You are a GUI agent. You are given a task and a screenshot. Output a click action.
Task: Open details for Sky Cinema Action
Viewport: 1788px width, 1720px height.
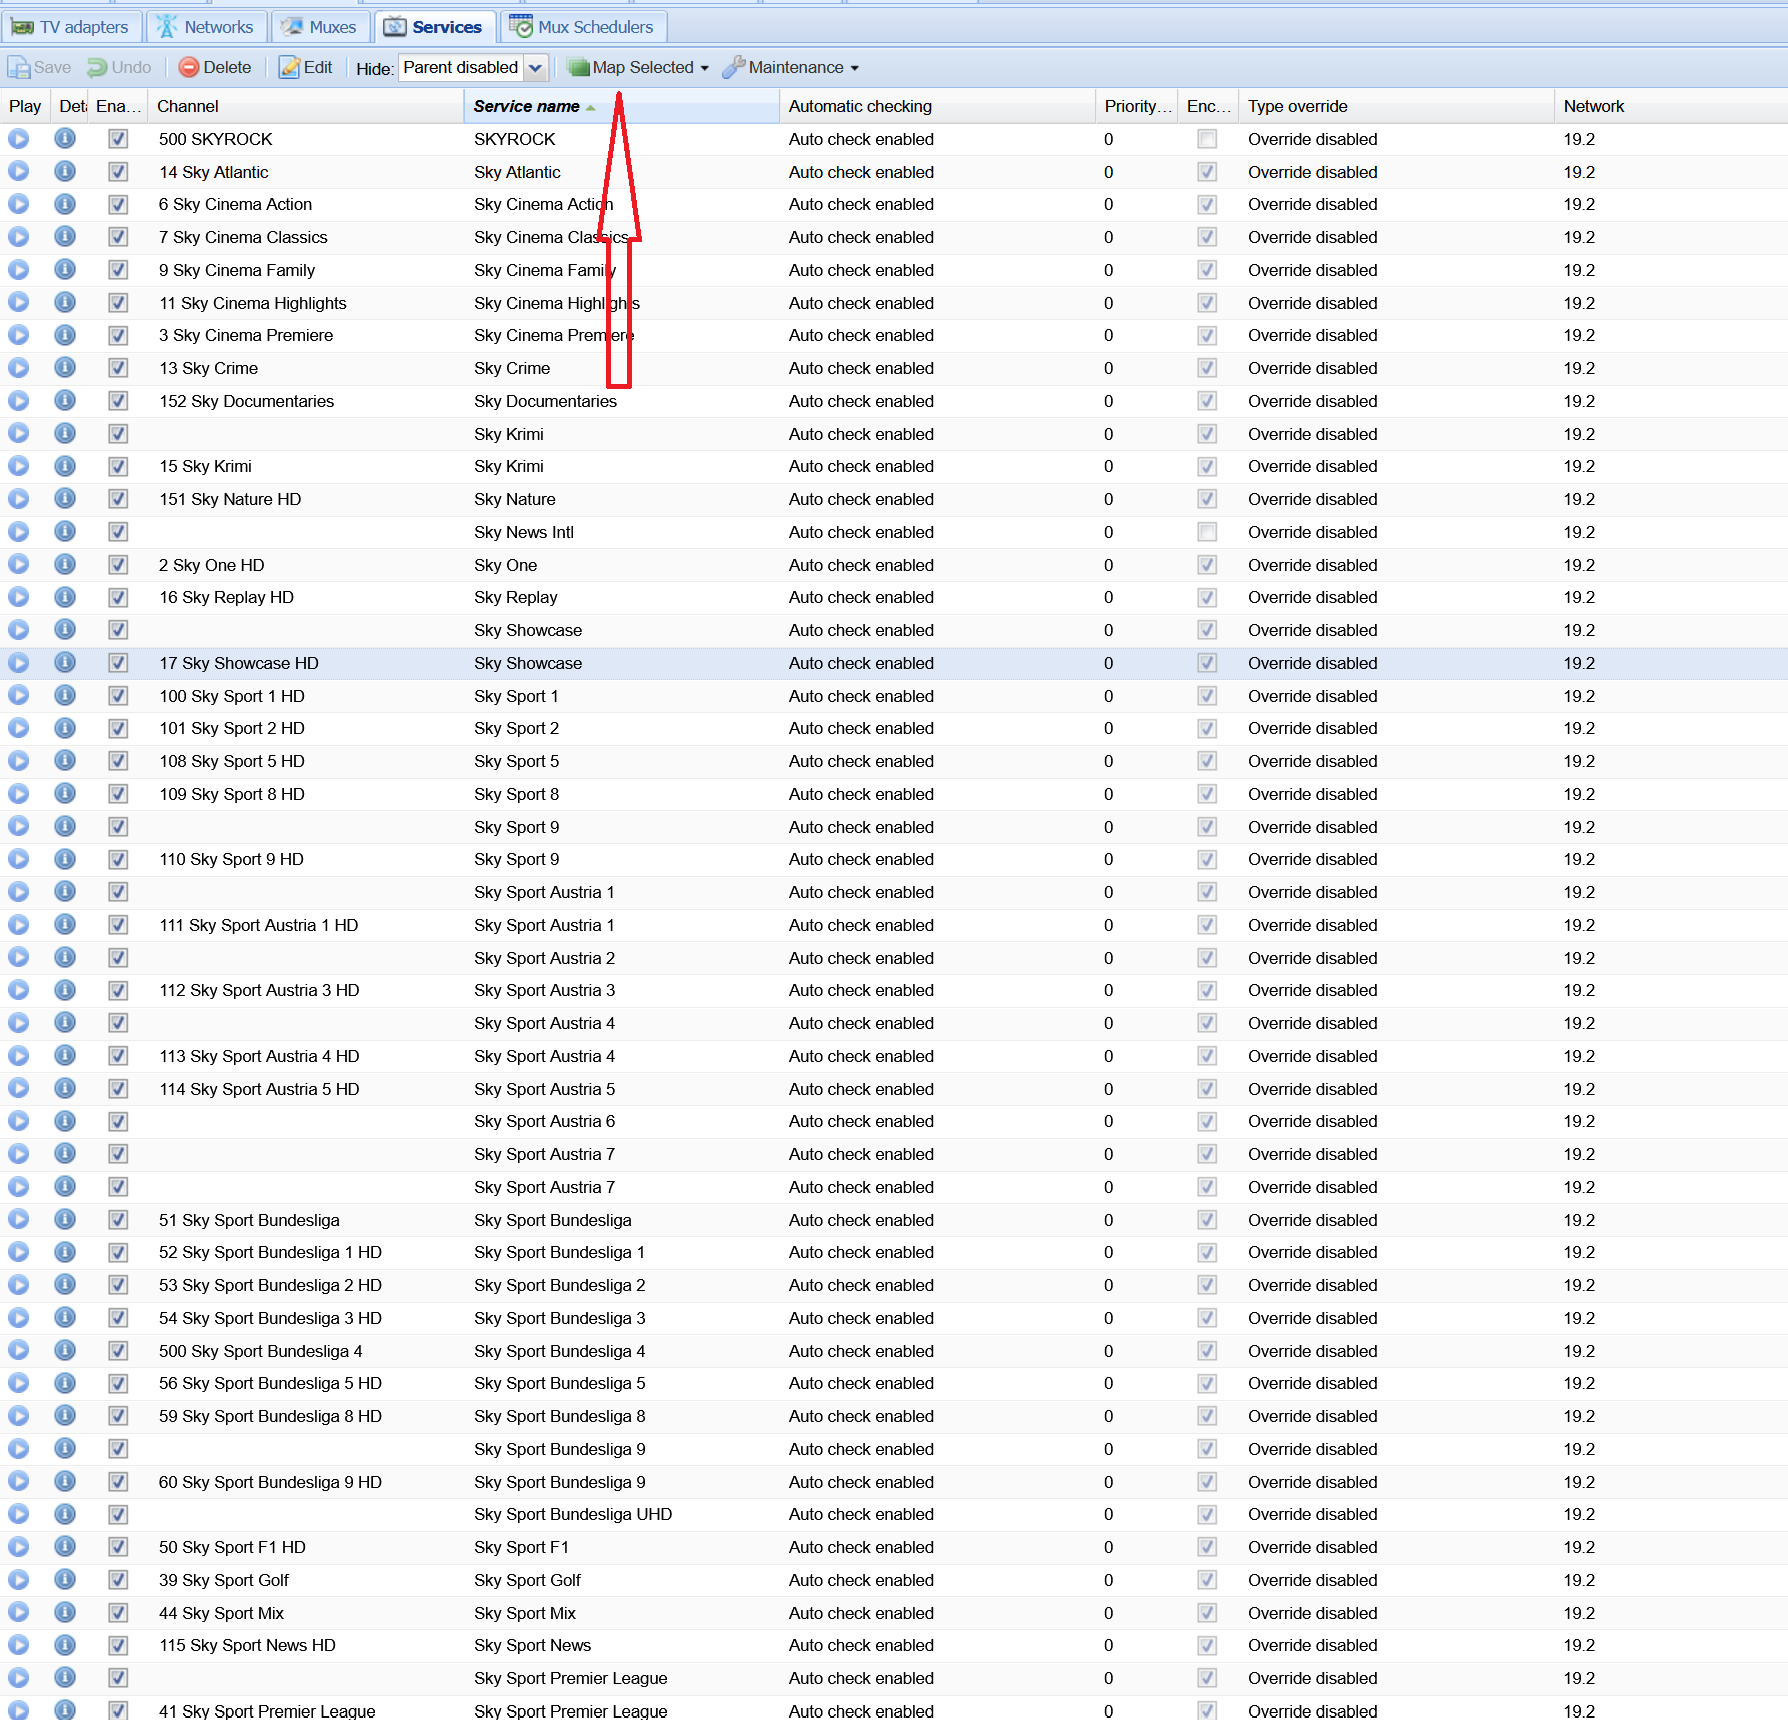[x=65, y=204]
